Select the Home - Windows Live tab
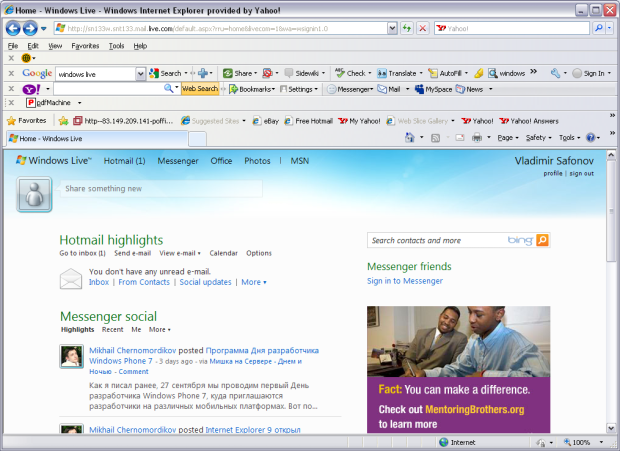 coord(97,138)
